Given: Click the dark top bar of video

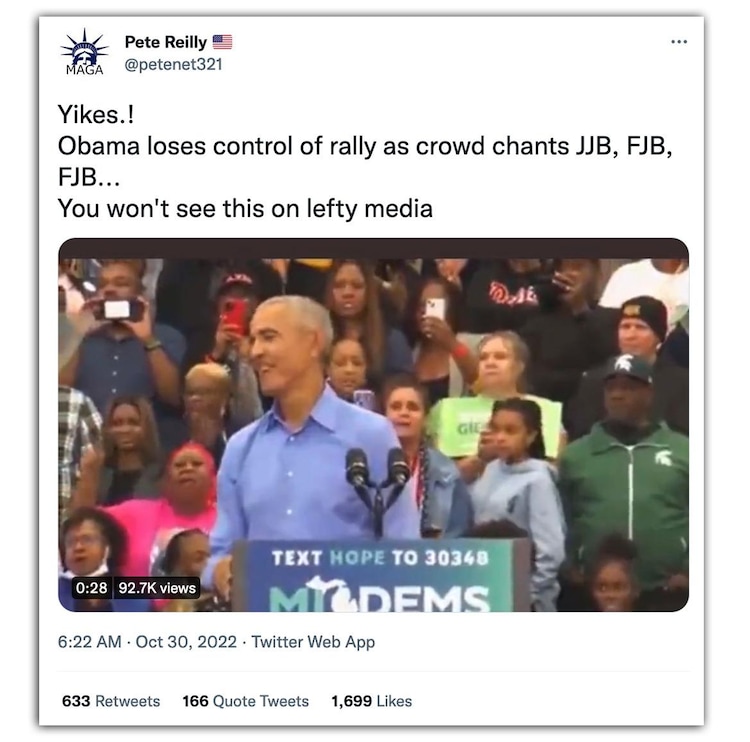Looking at the screenshot, I should (x=373, y=248).
